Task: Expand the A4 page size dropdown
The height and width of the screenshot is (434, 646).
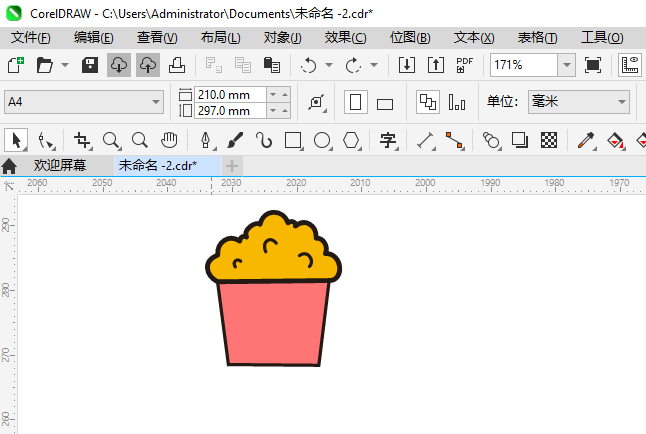Action: point(156,102)
